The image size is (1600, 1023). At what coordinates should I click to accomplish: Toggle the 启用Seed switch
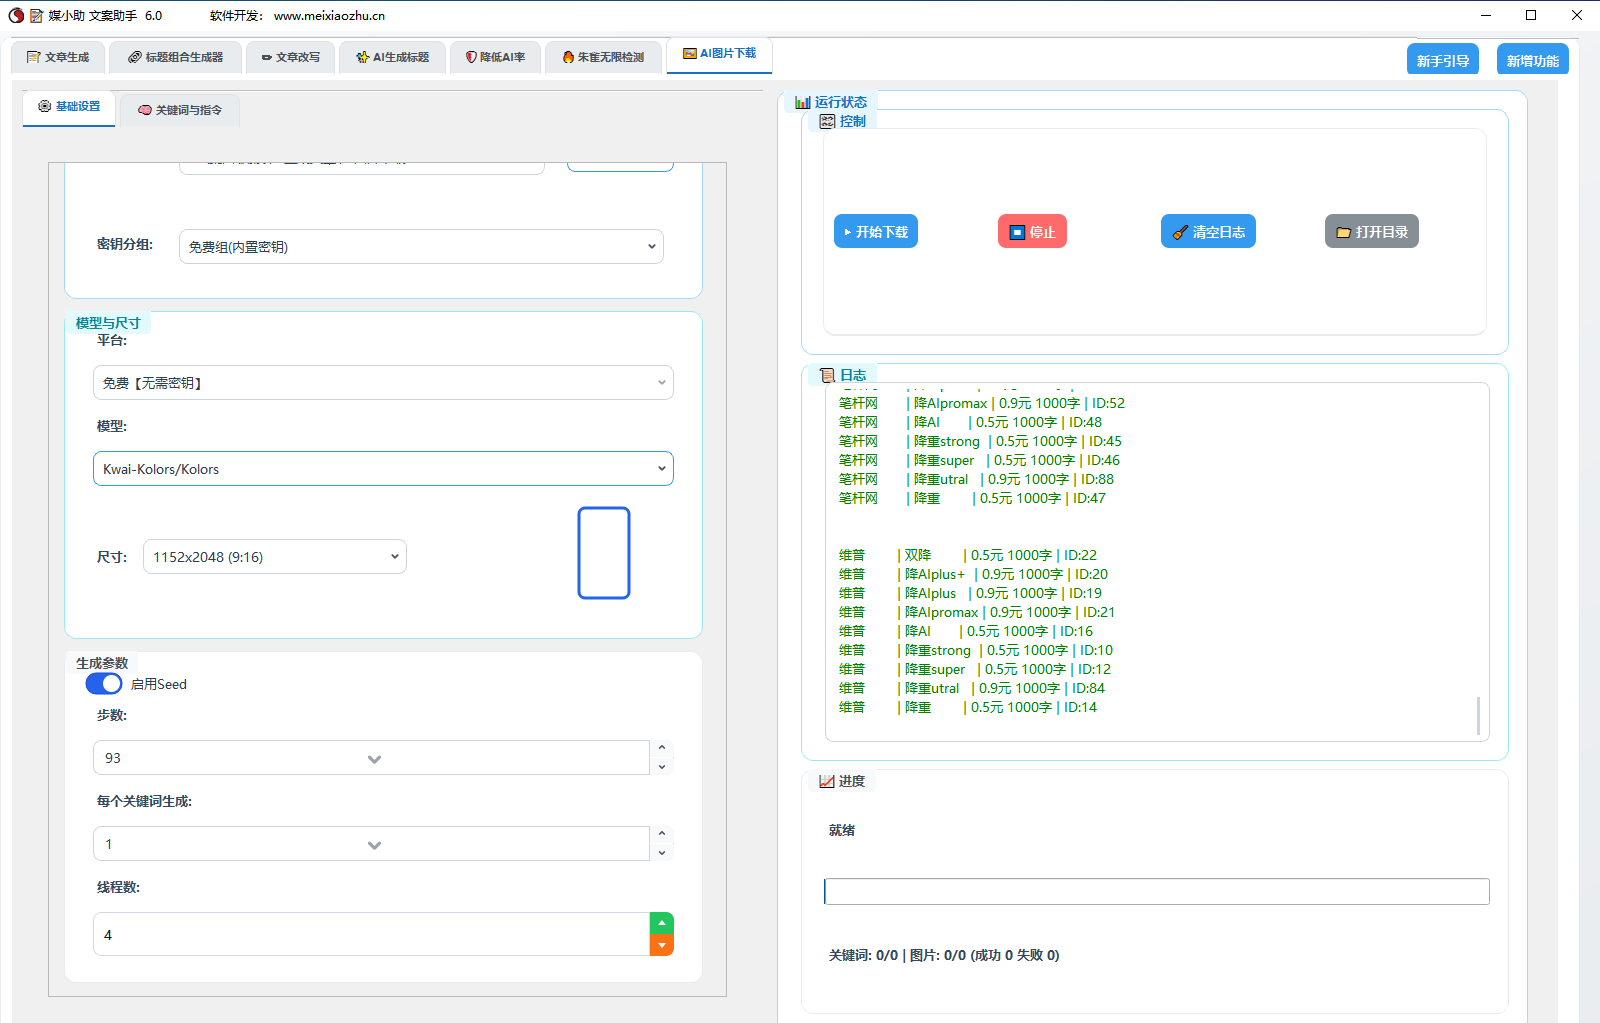[x=104, y=684]
